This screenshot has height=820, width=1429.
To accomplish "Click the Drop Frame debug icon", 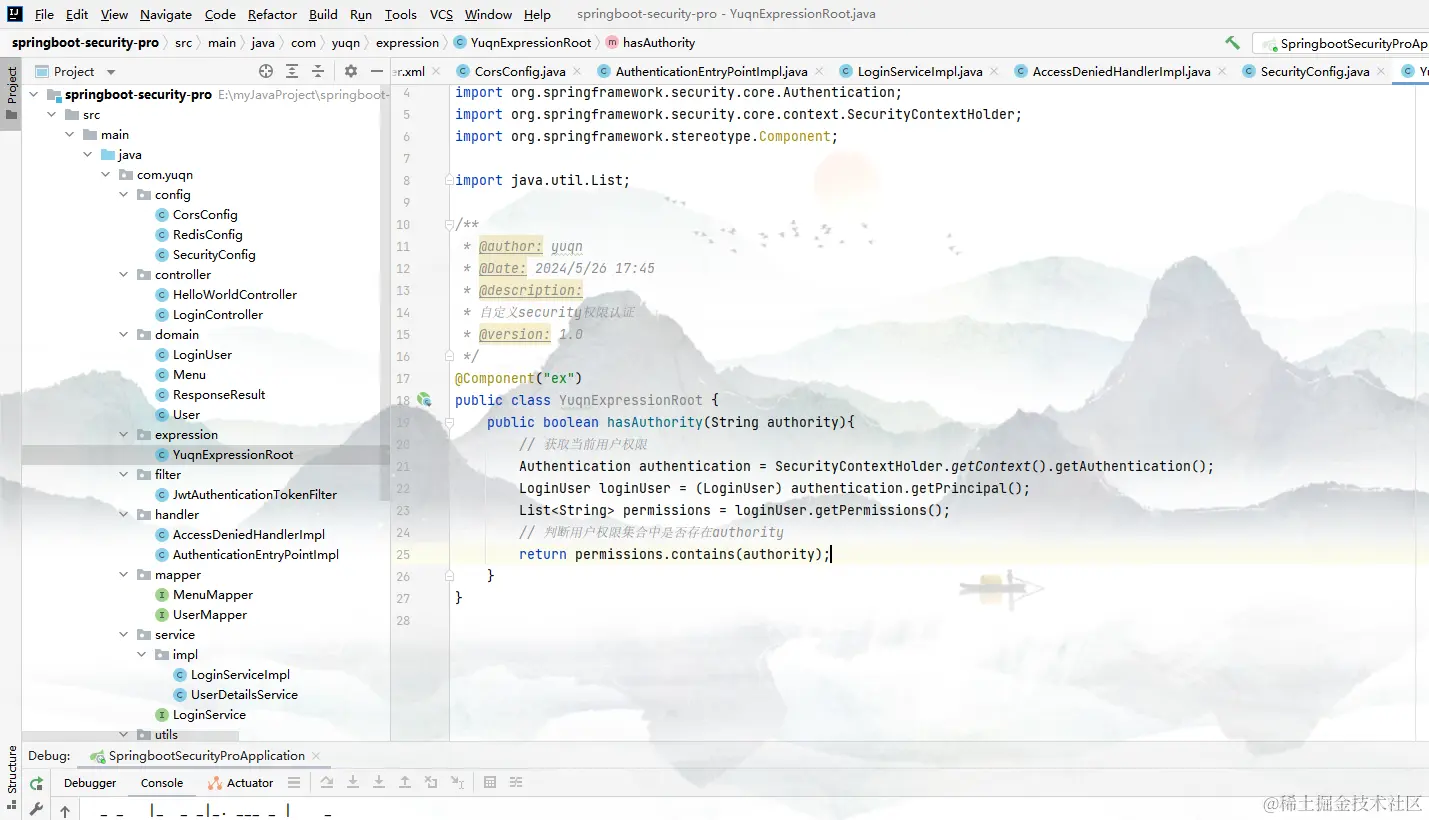I will tap(431, 783).
